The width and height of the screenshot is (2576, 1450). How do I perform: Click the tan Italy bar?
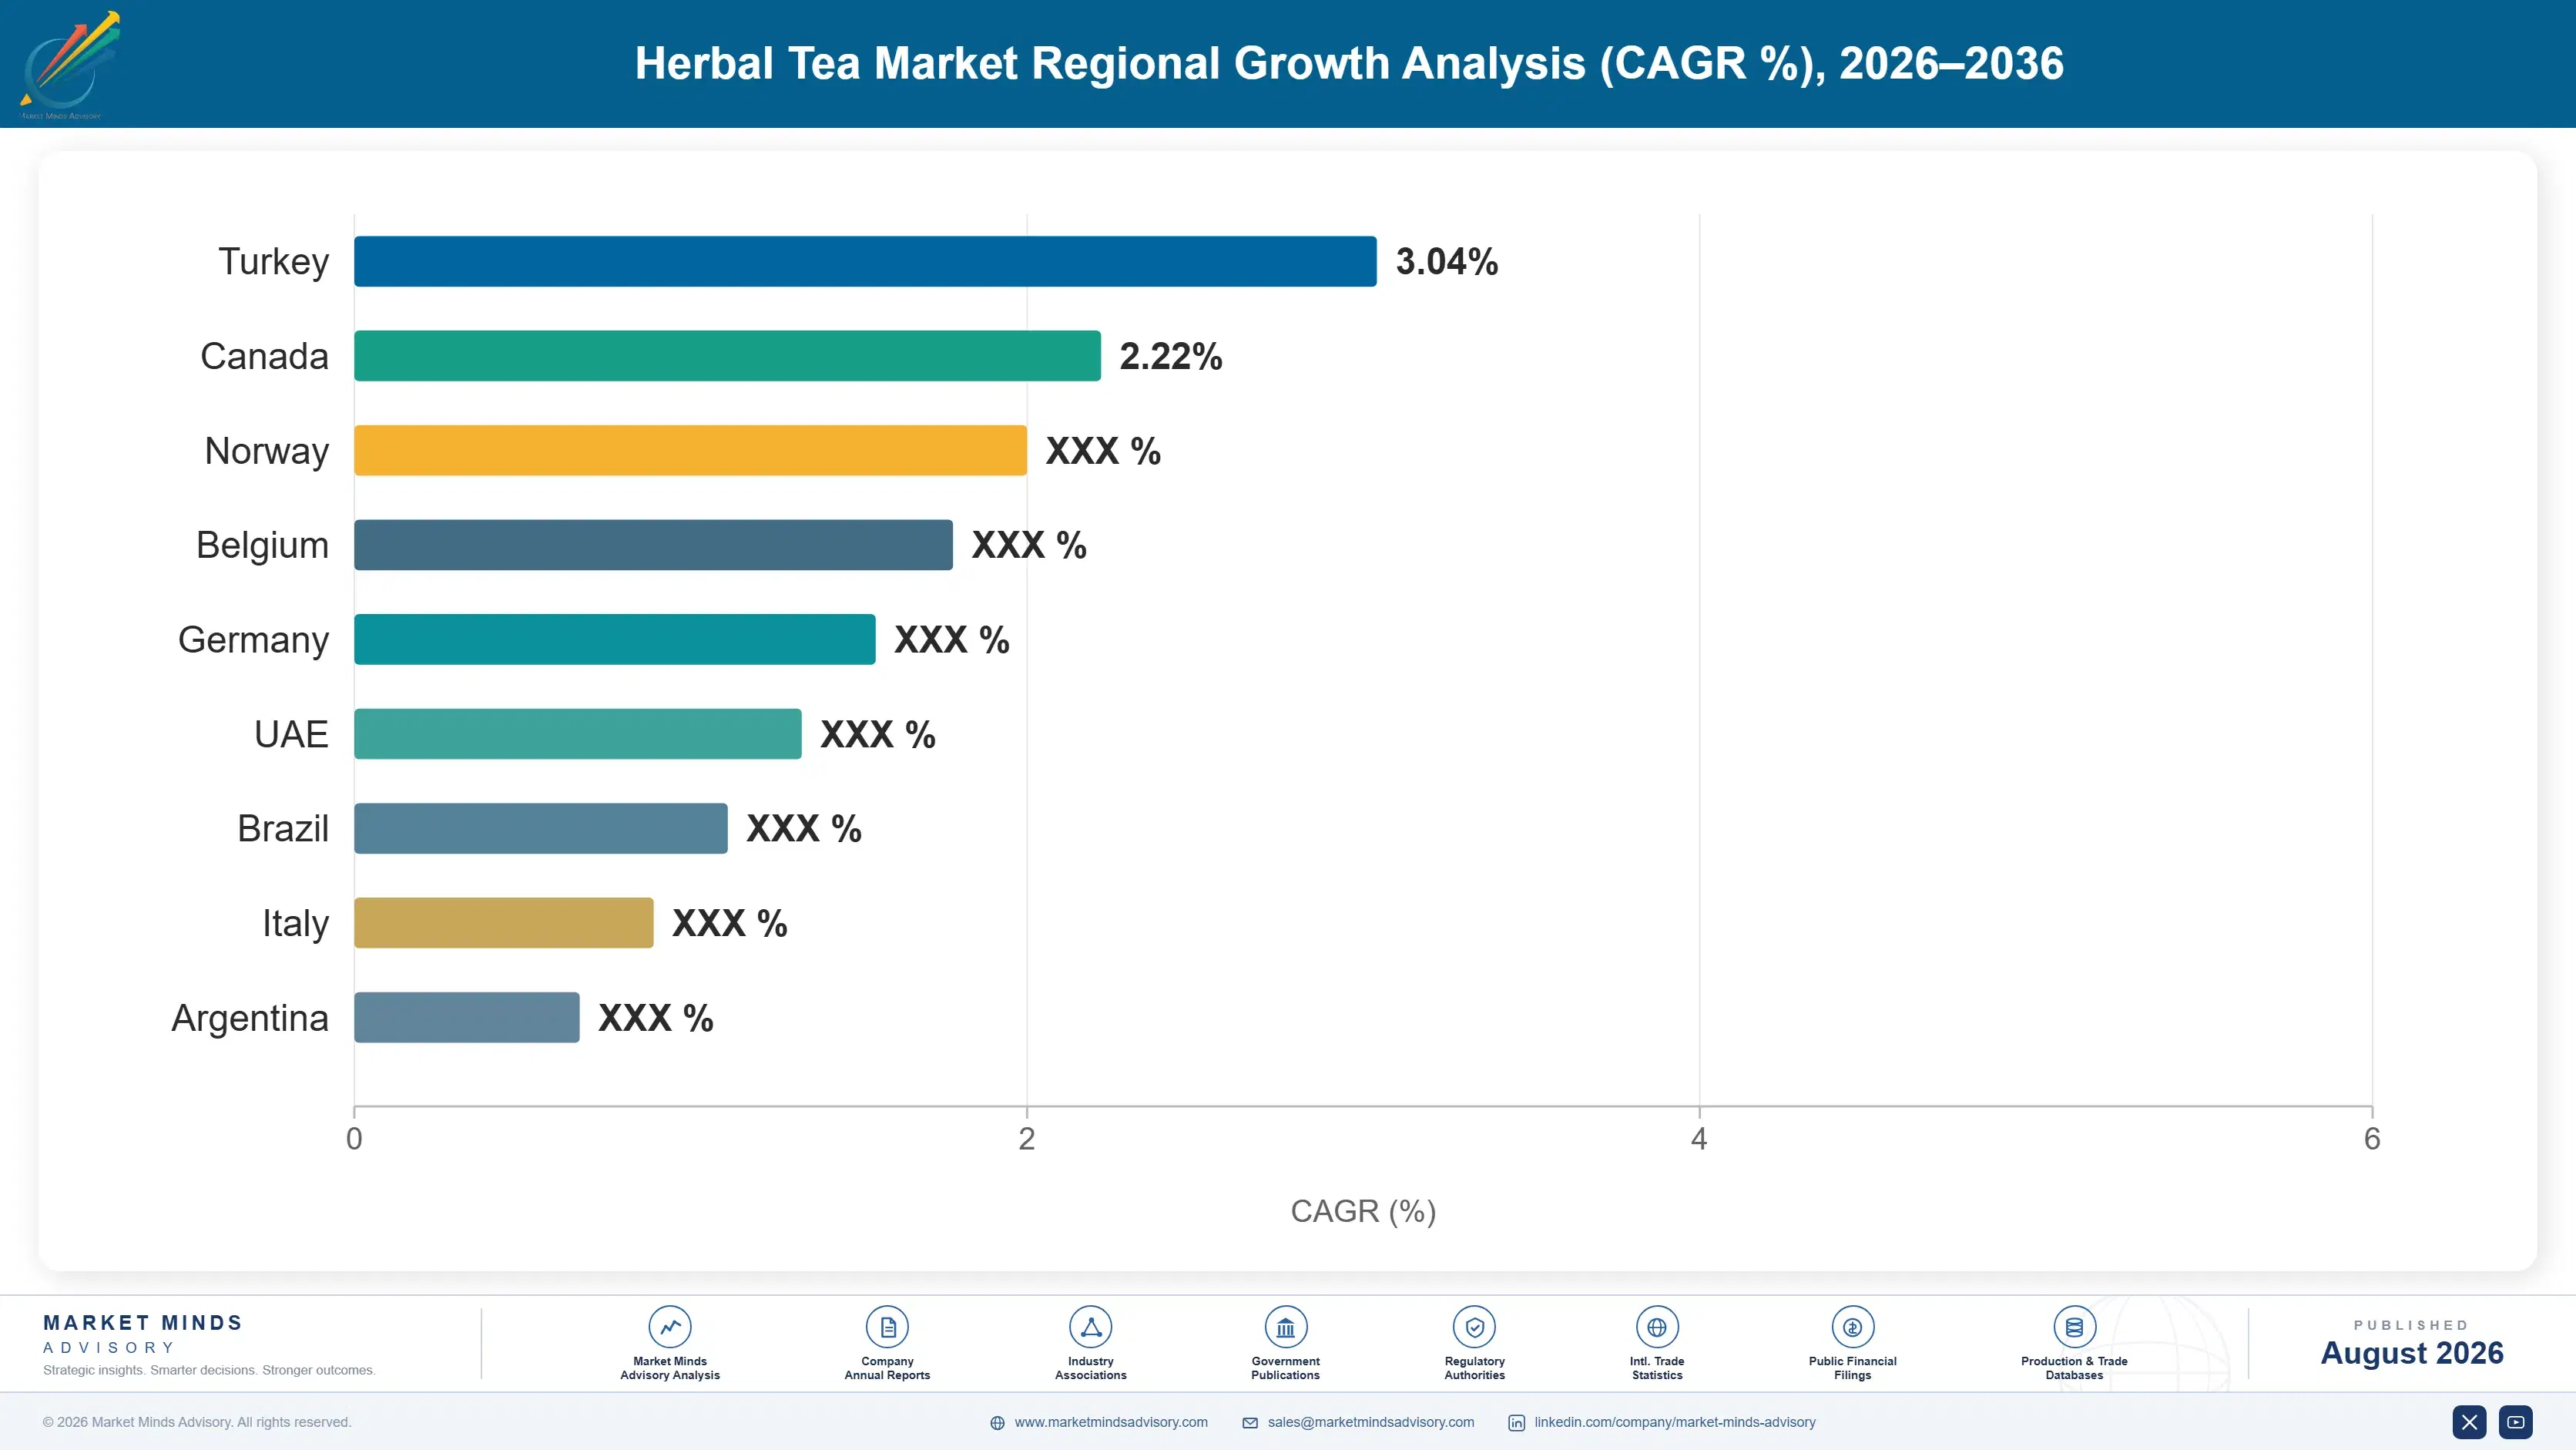tap(504, 923)
